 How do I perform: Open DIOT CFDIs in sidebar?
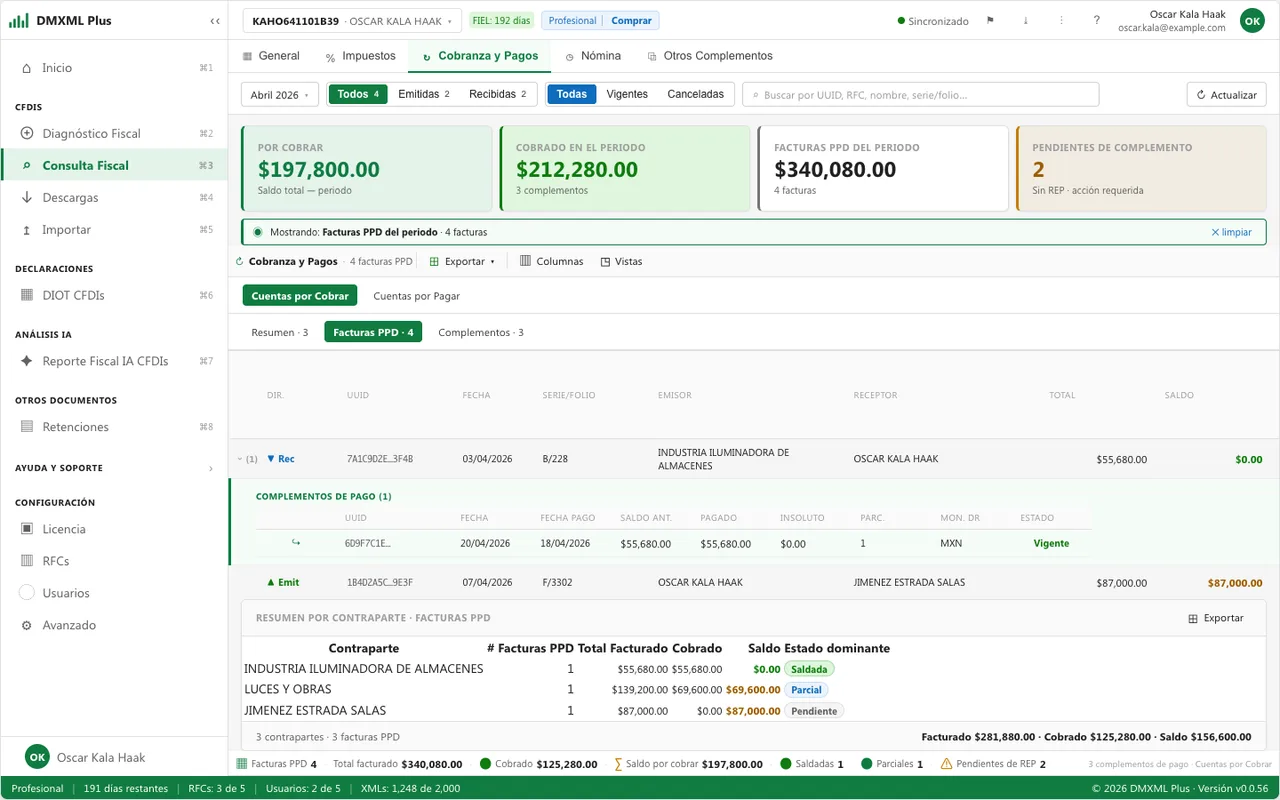click(114, 295)
